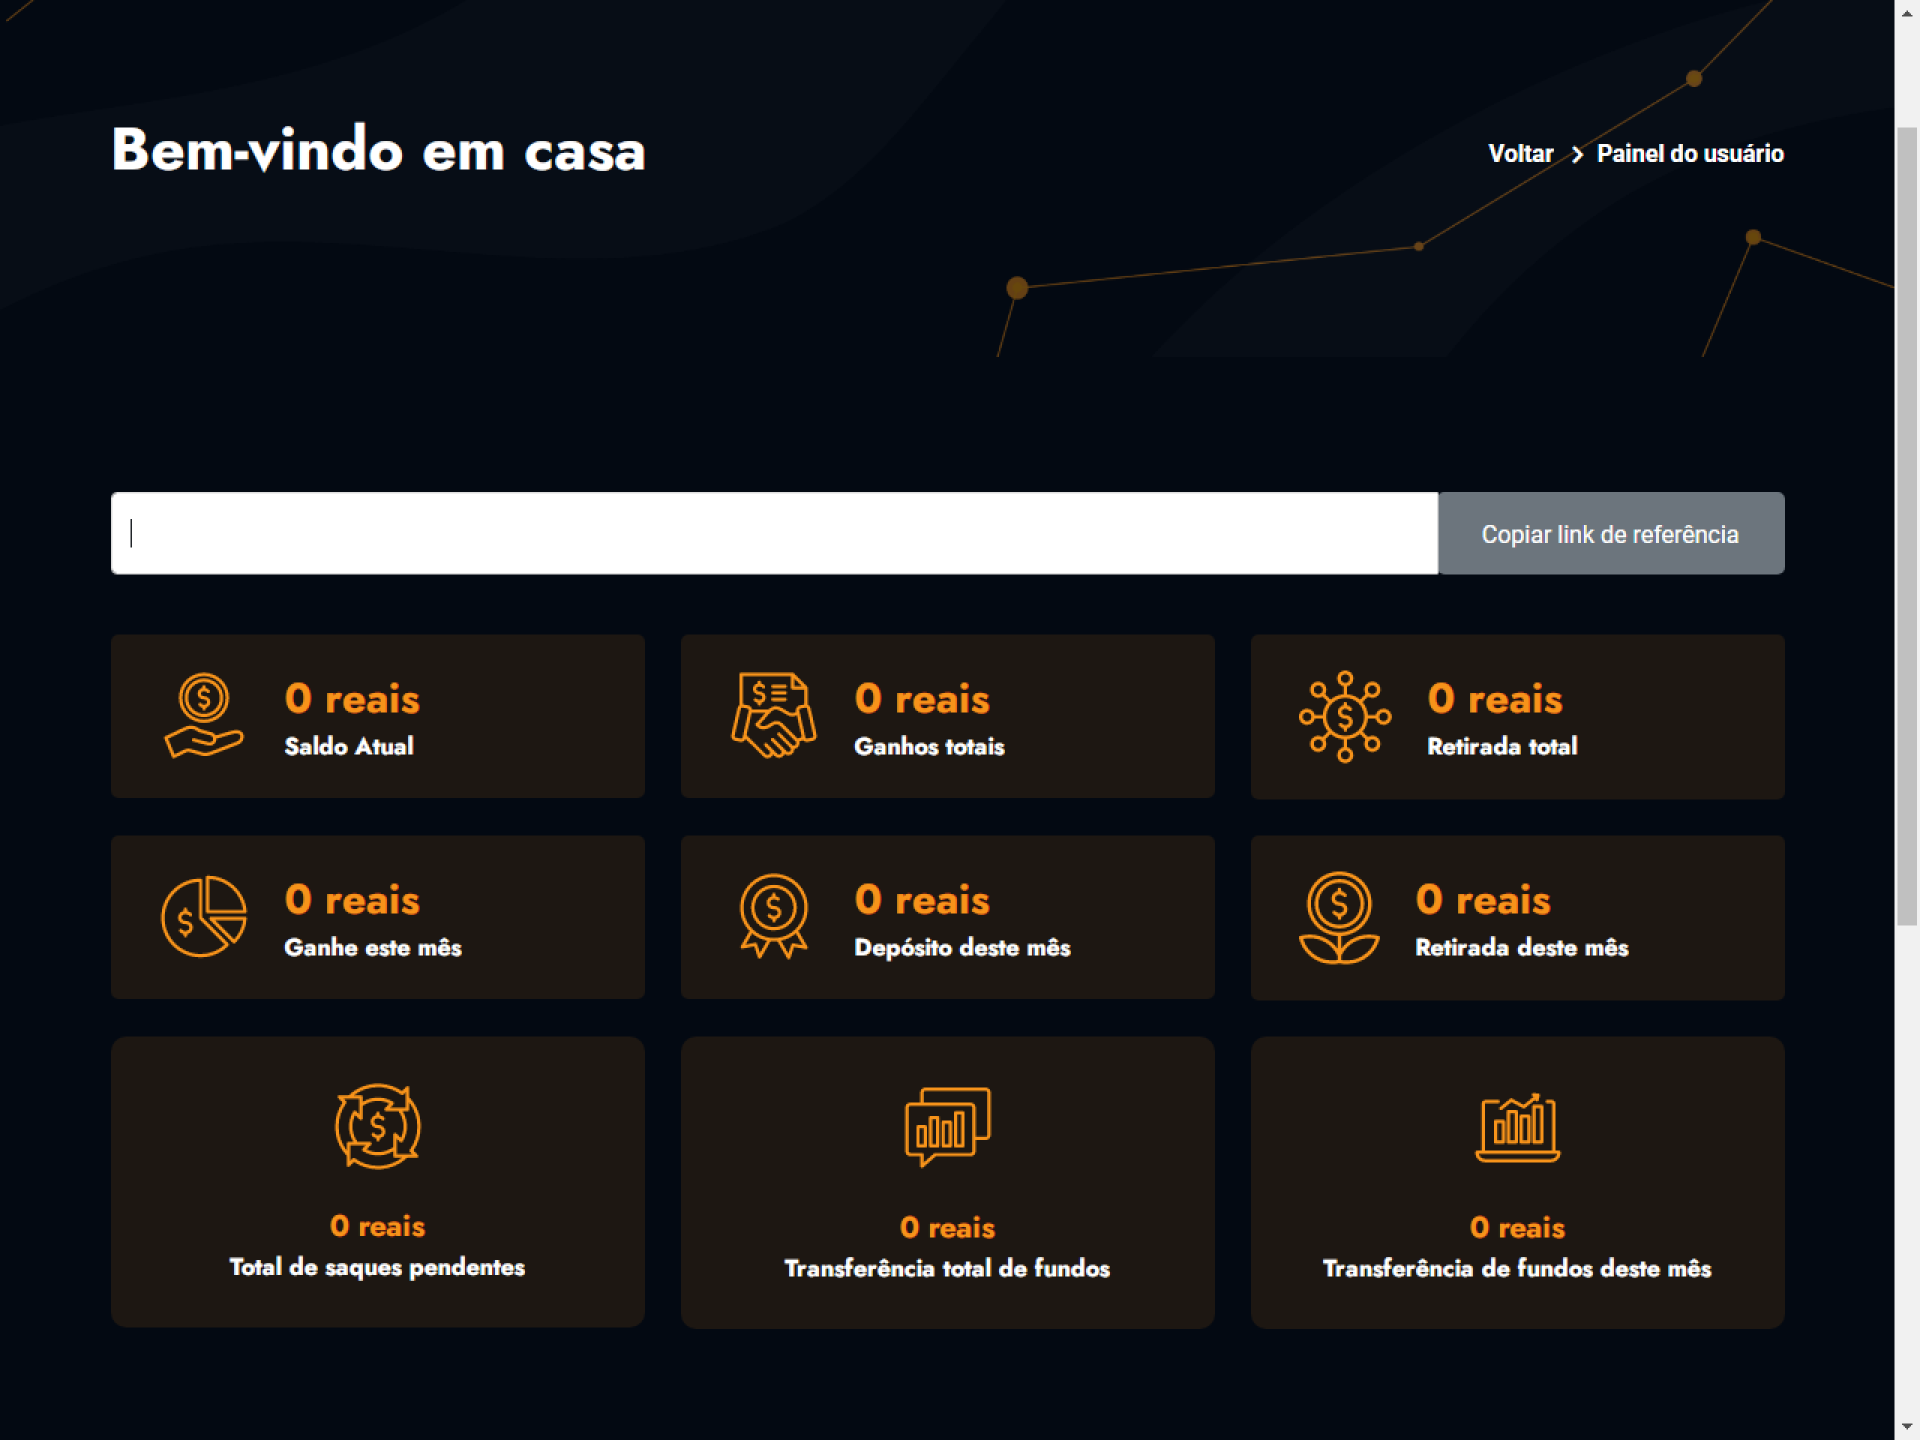
Task: Click the Voltar breadcrumb link
Action: tap(1520, 154)
